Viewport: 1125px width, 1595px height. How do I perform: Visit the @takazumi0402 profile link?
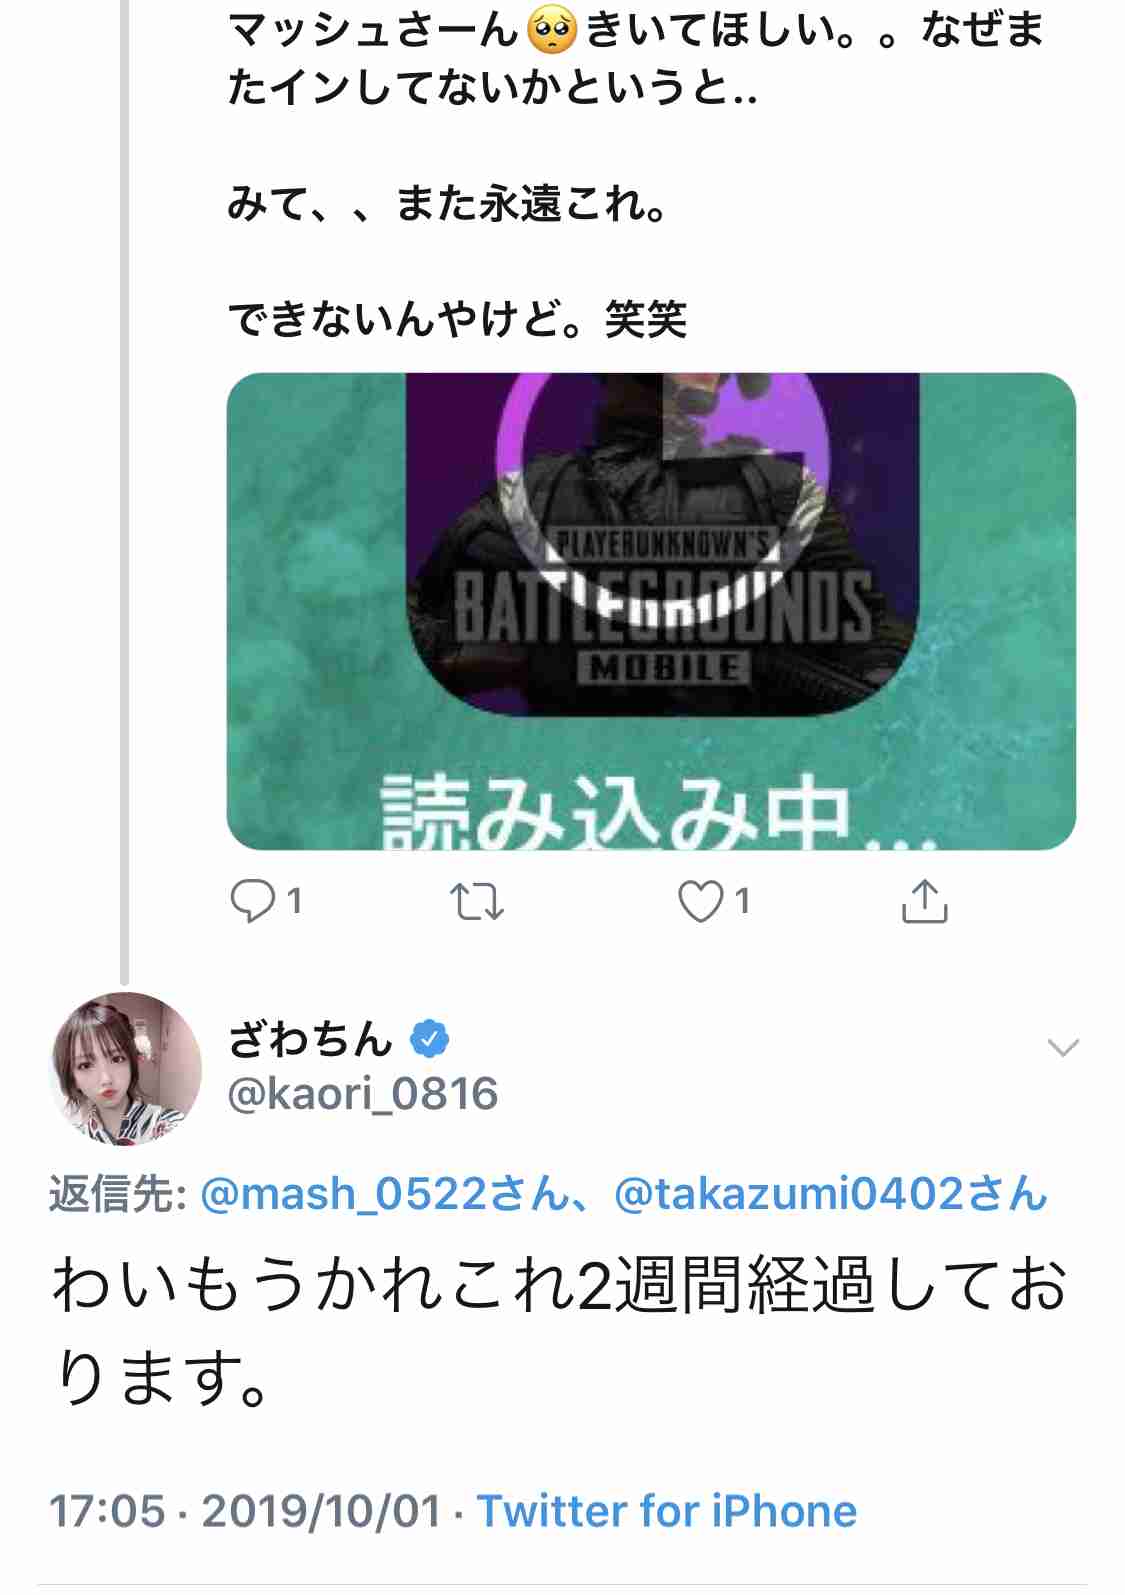pos(830,1194)
